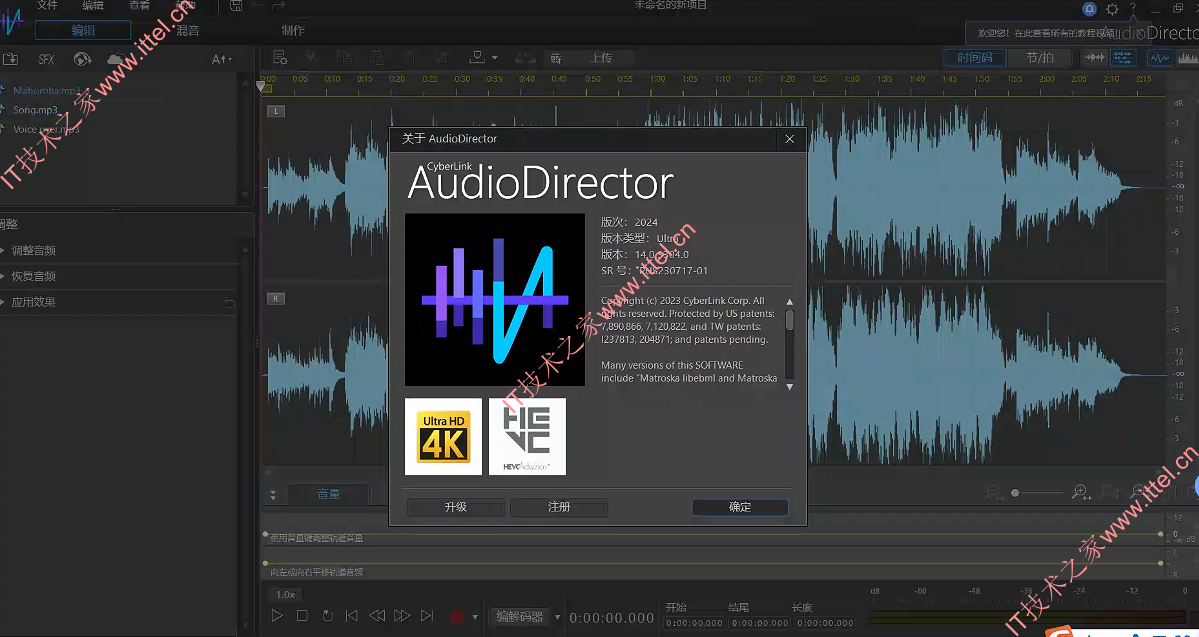The height and width of the screenshot is (637, 1199).
Task: Click the red record button
Action: pos(457,616)
